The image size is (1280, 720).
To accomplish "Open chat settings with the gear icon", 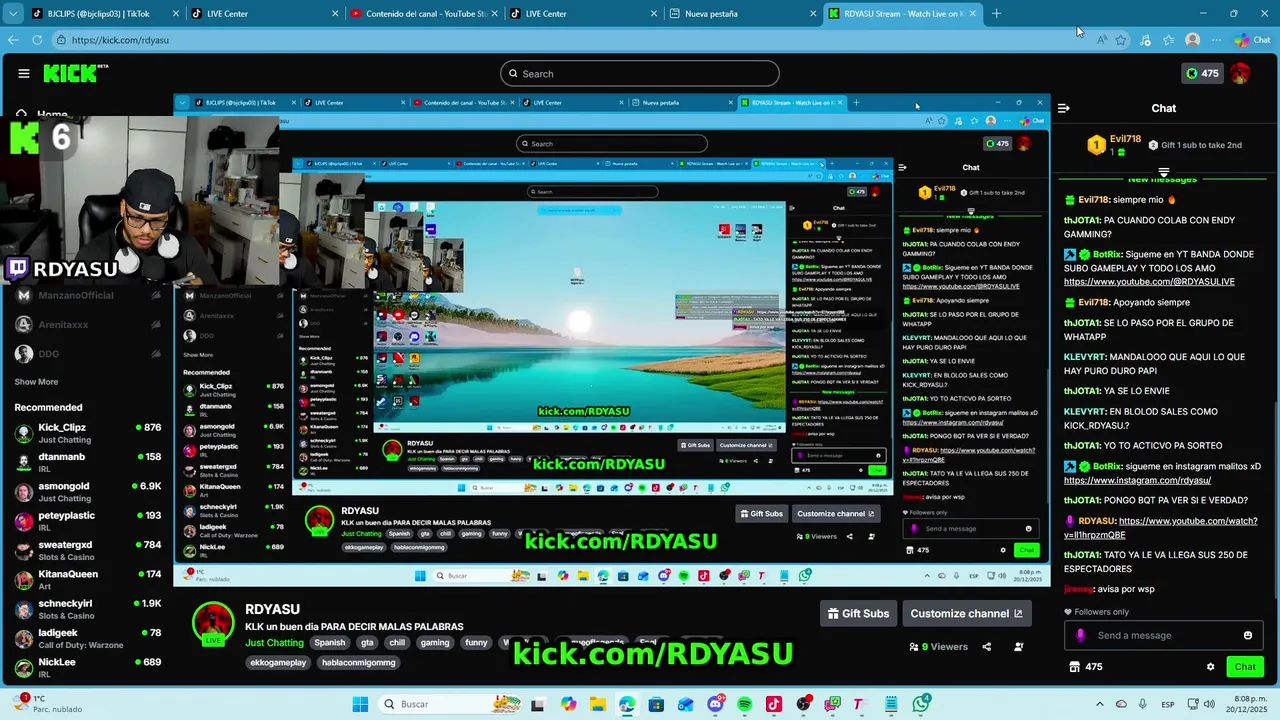I will (x=1210, y=667).
